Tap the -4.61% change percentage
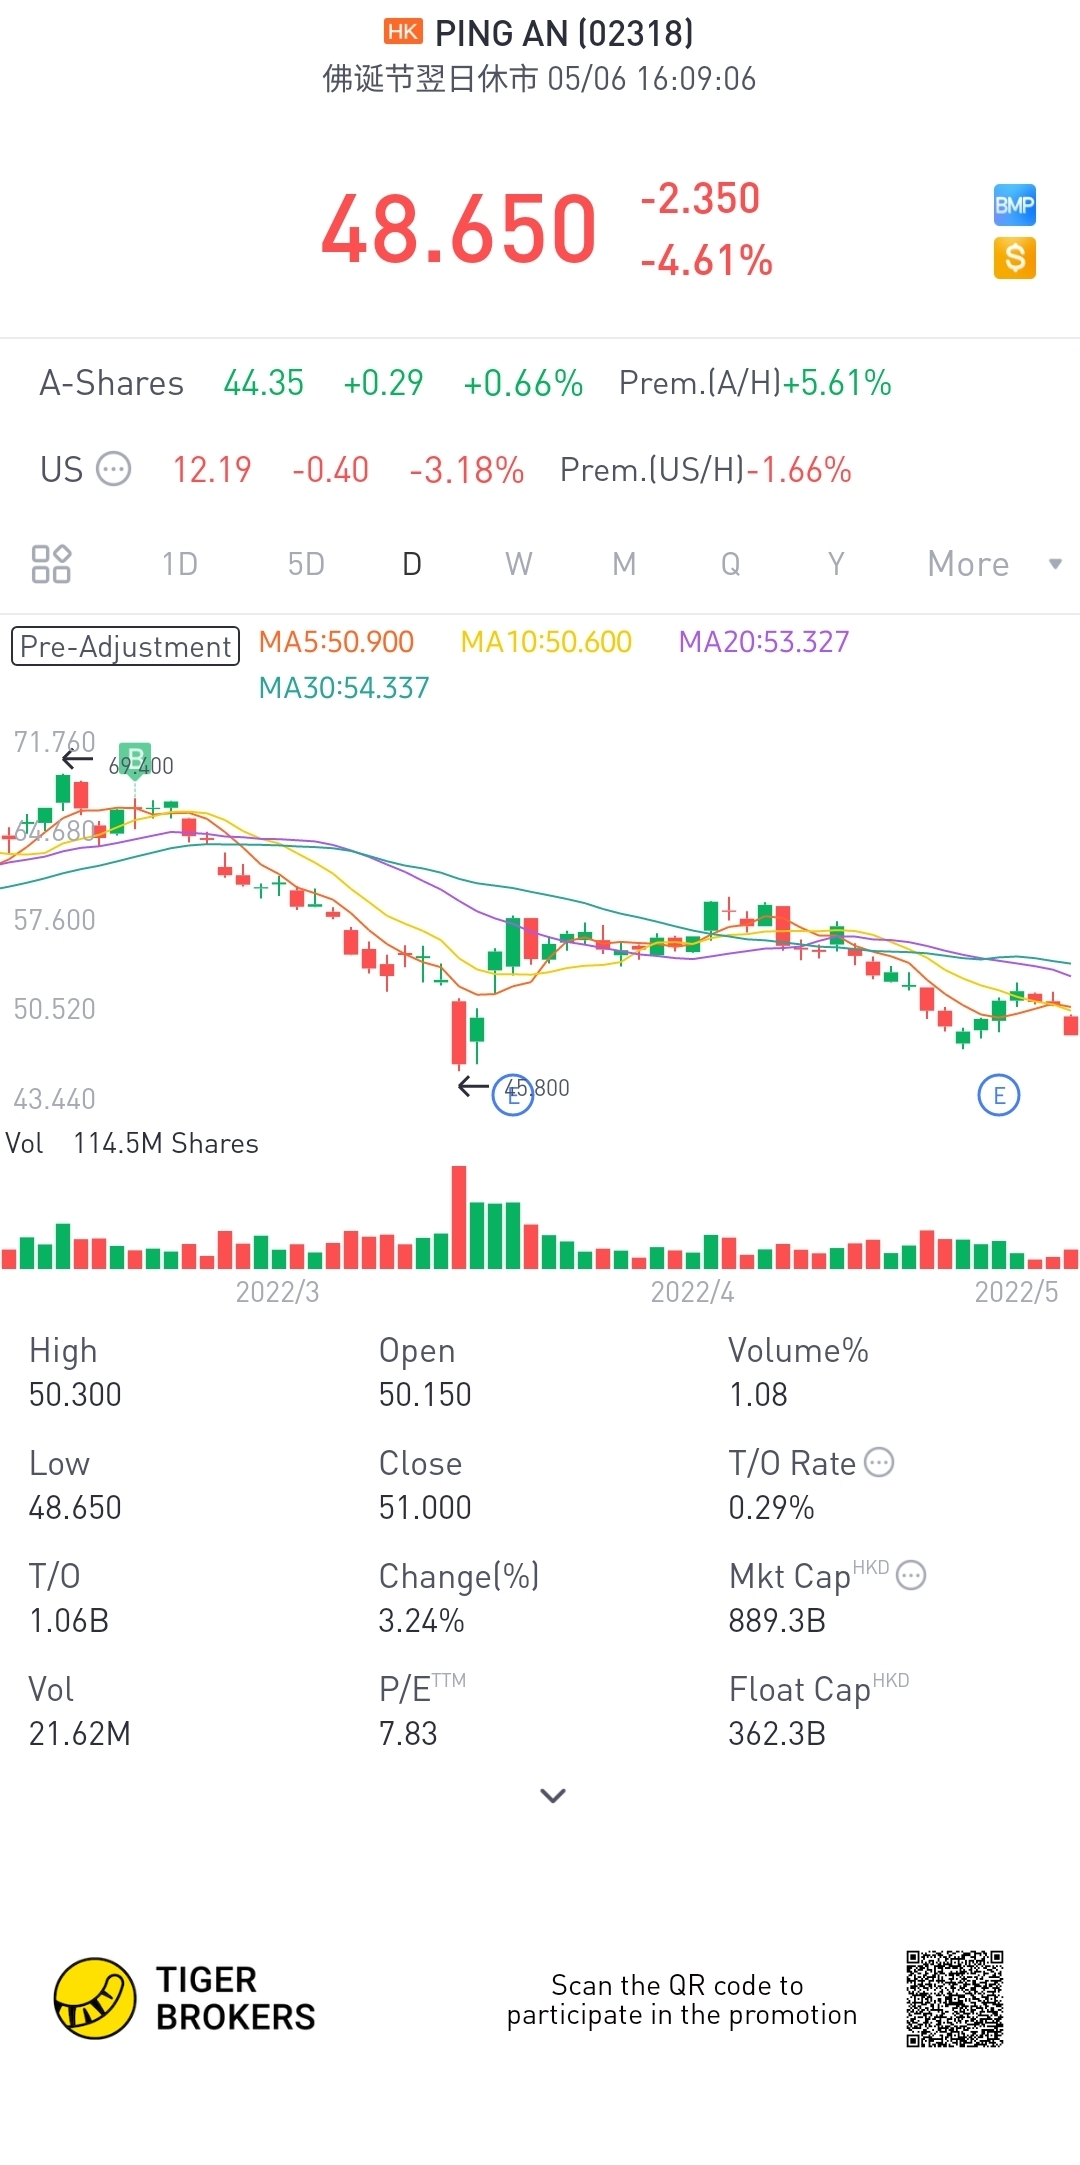The height and width of the screenshot is (2165, 1080). click(x=707, y=261)
